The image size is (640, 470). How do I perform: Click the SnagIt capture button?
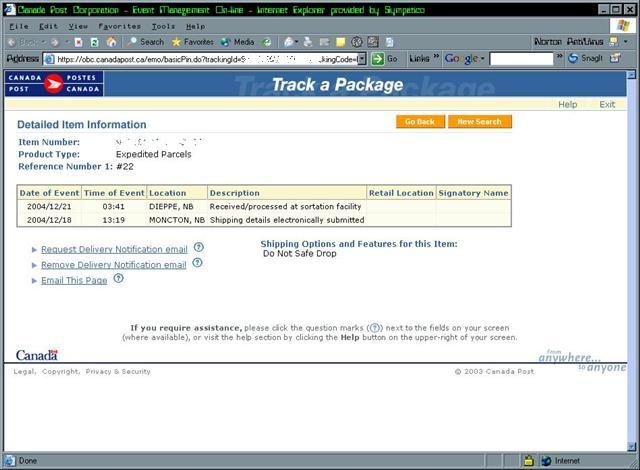585,58
